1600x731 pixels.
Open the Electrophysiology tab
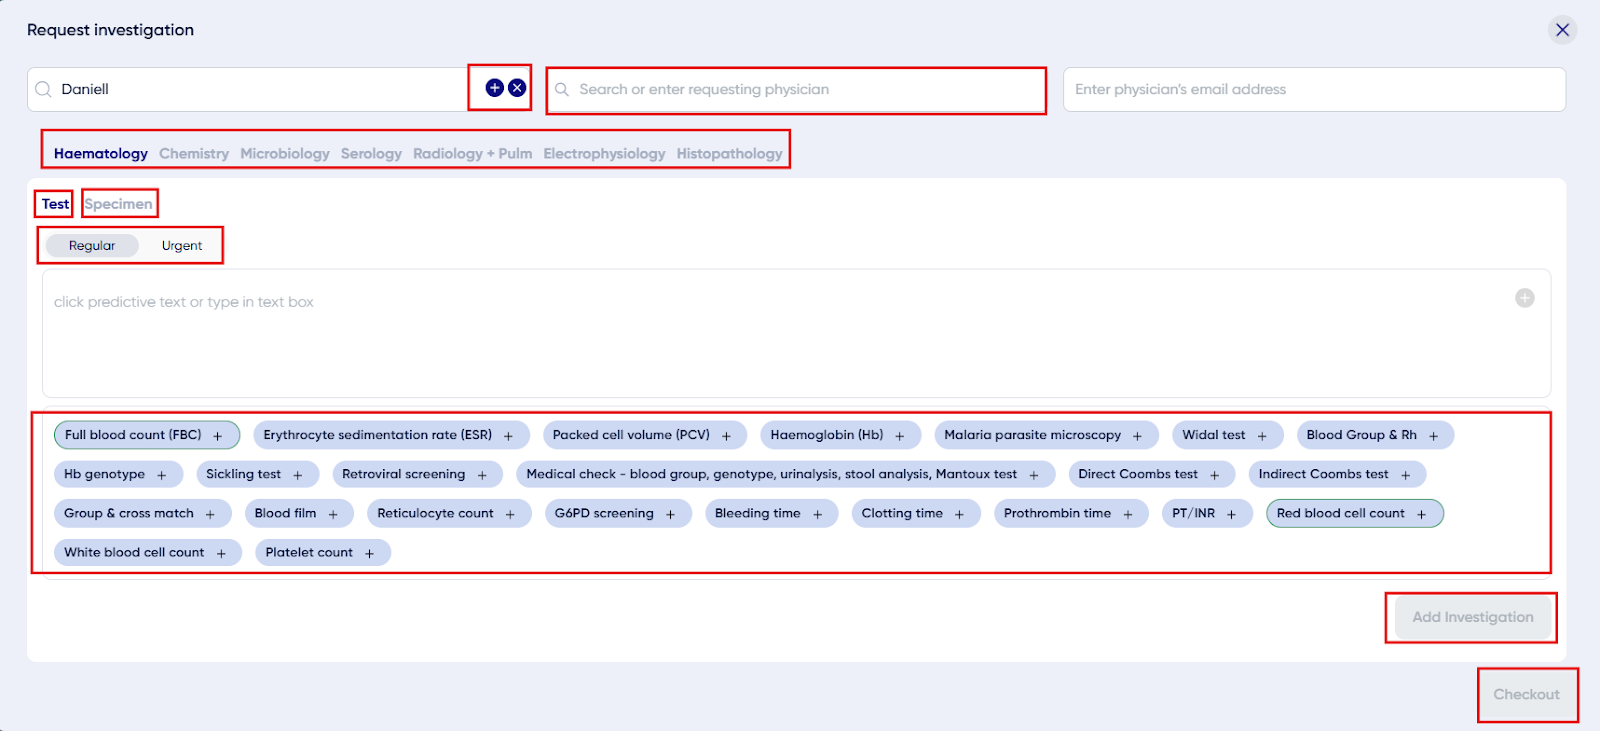604,153
